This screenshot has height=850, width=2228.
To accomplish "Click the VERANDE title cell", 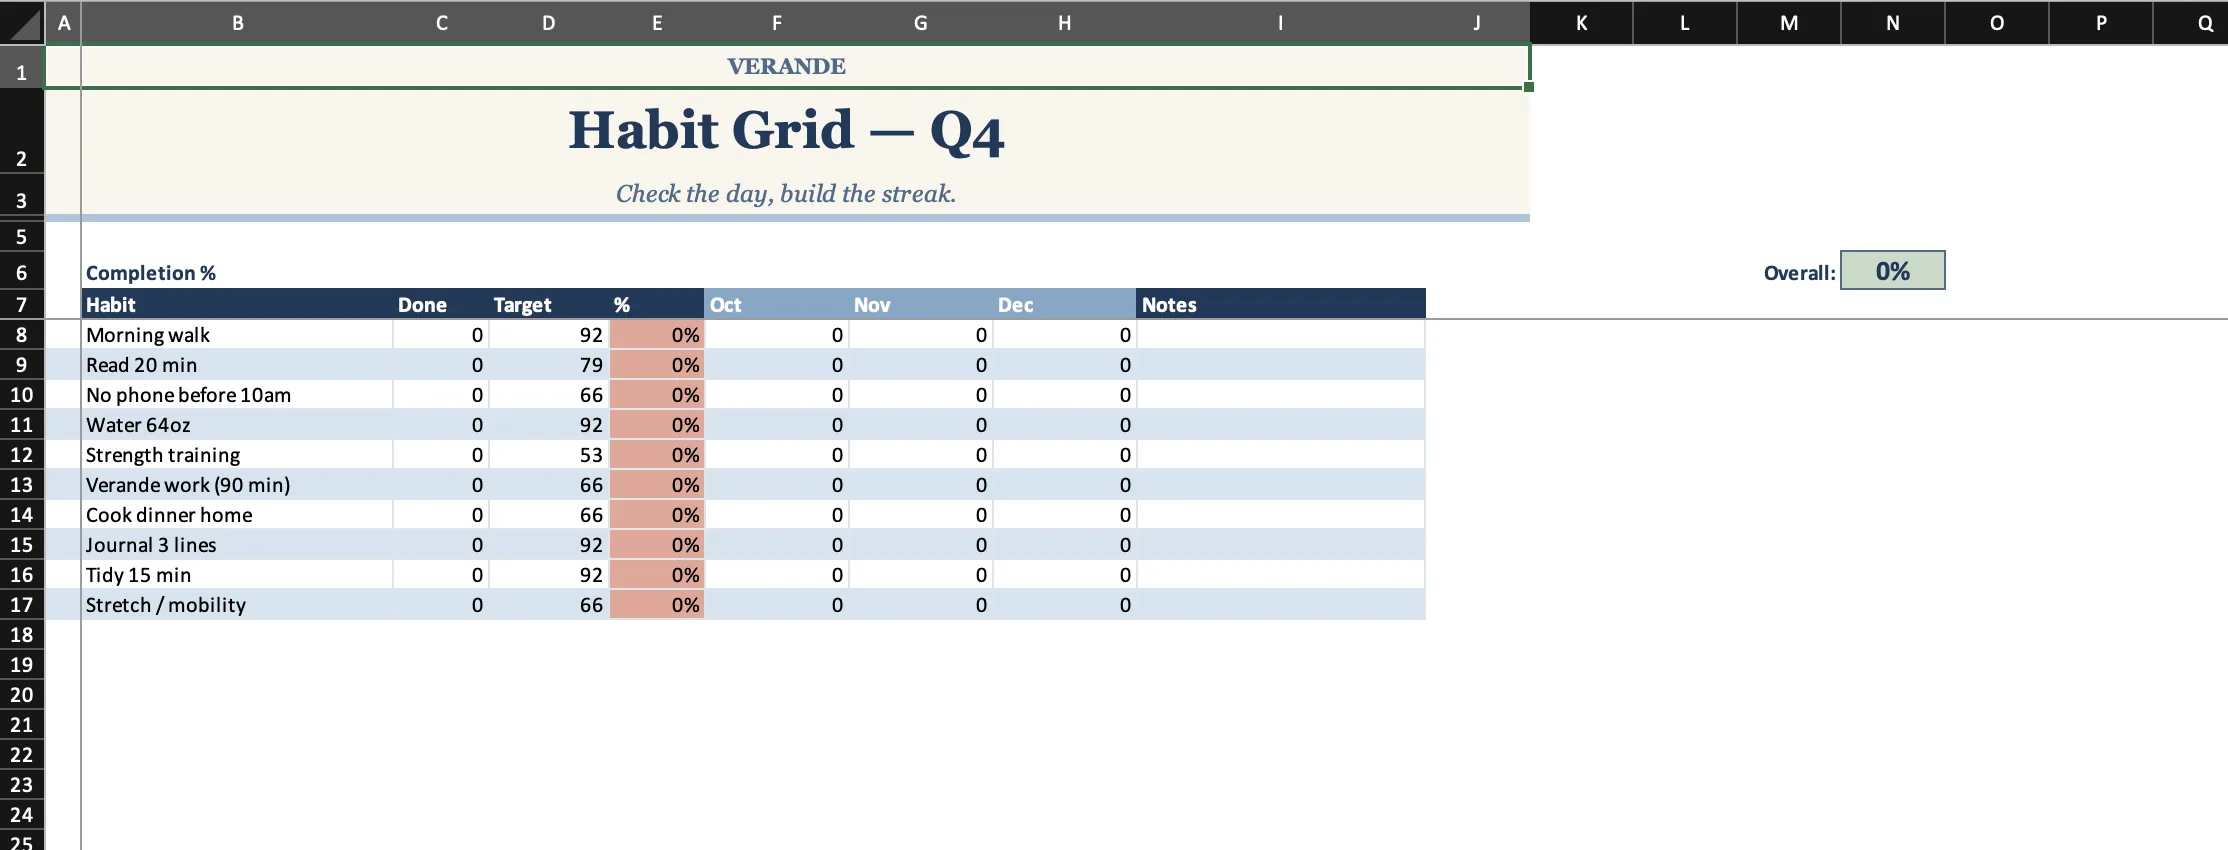I will click(x=786, y=66).
